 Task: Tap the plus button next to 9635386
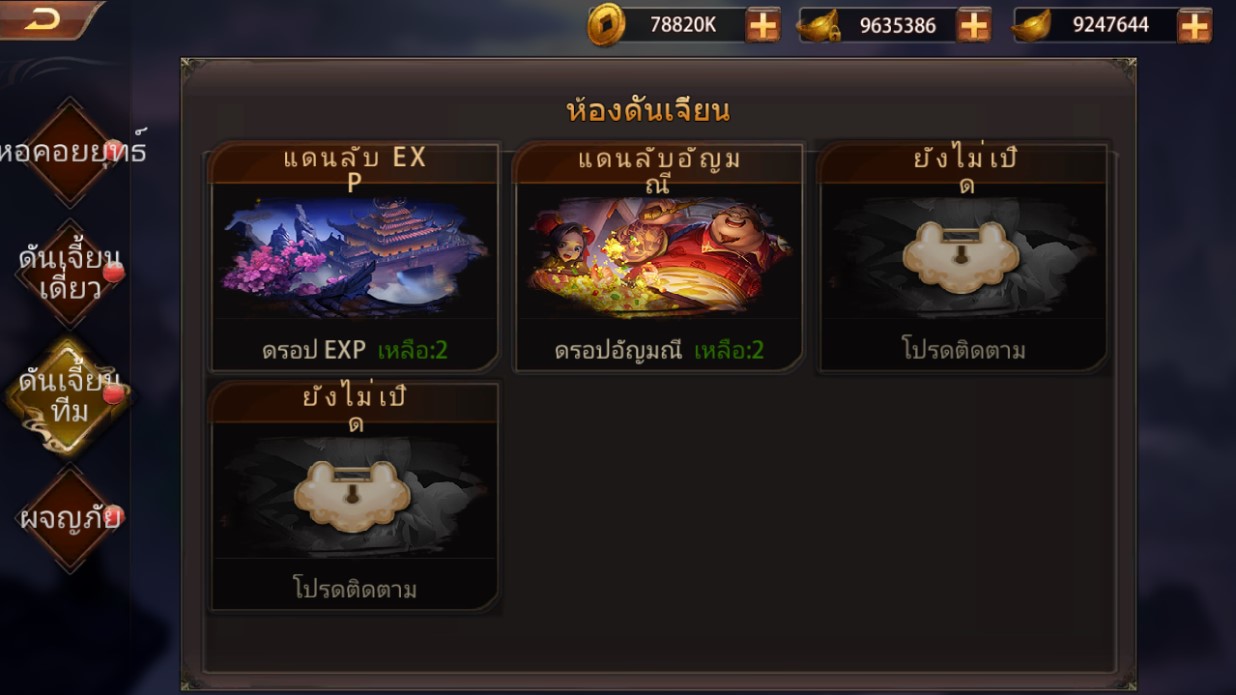[x=973, y=25]
